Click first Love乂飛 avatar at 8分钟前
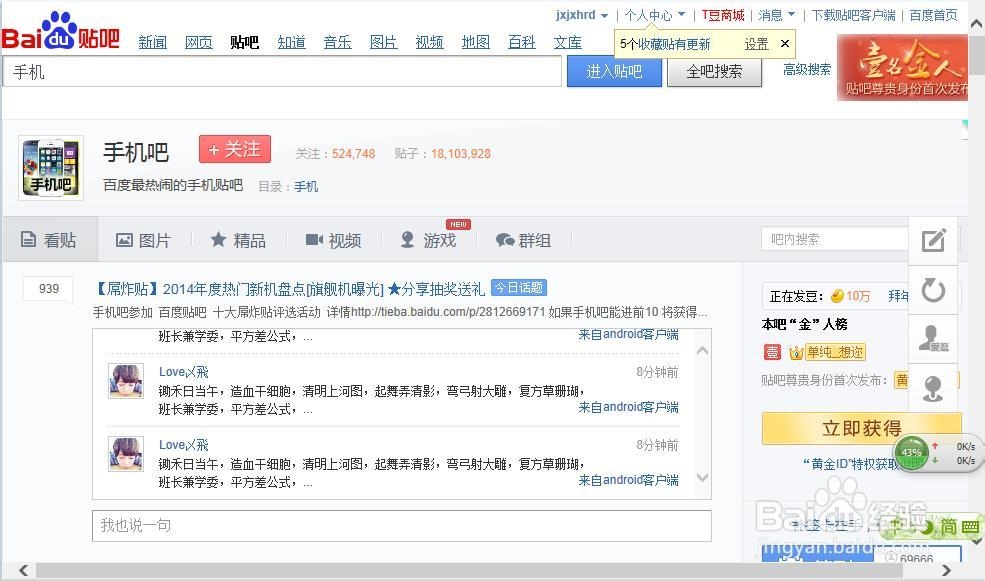Screen dimensions: 985x581 (126, 381)
